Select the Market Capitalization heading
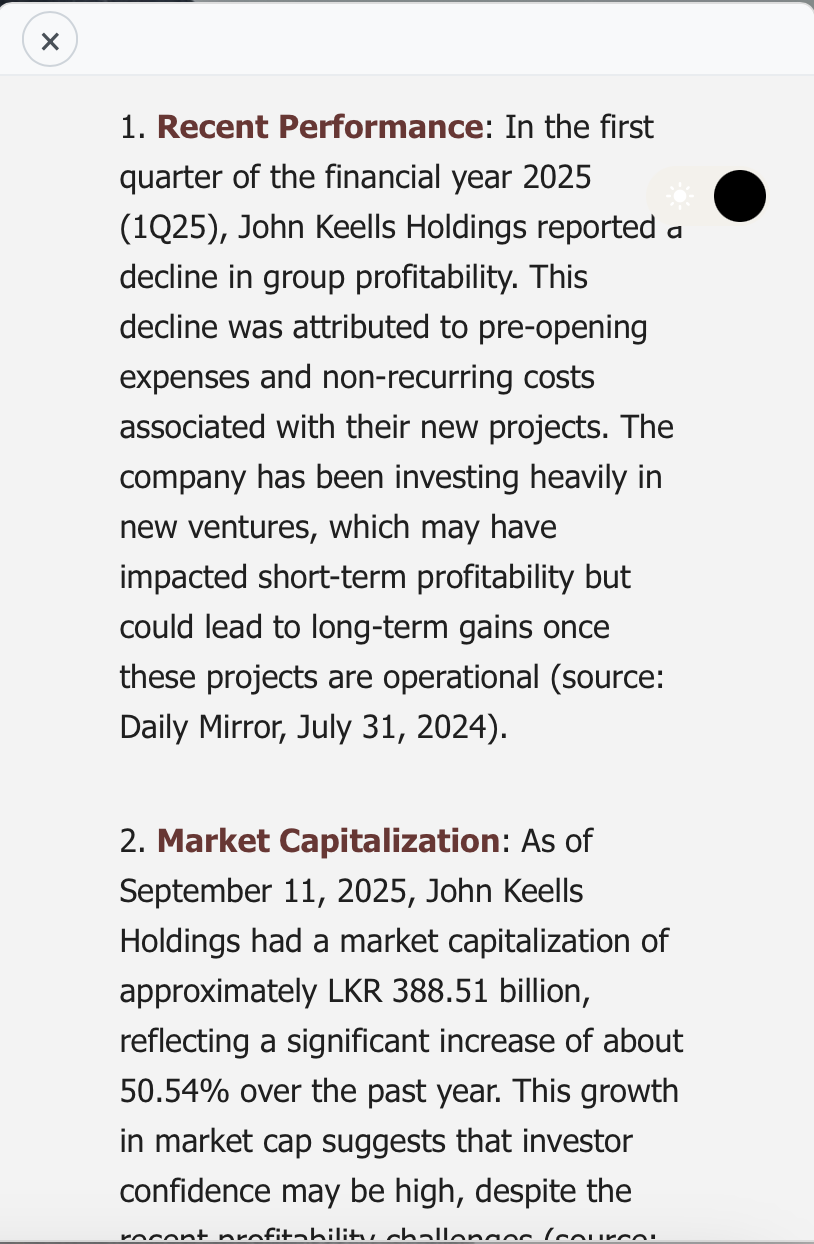The image size is (814, 1244). (328, 840)
